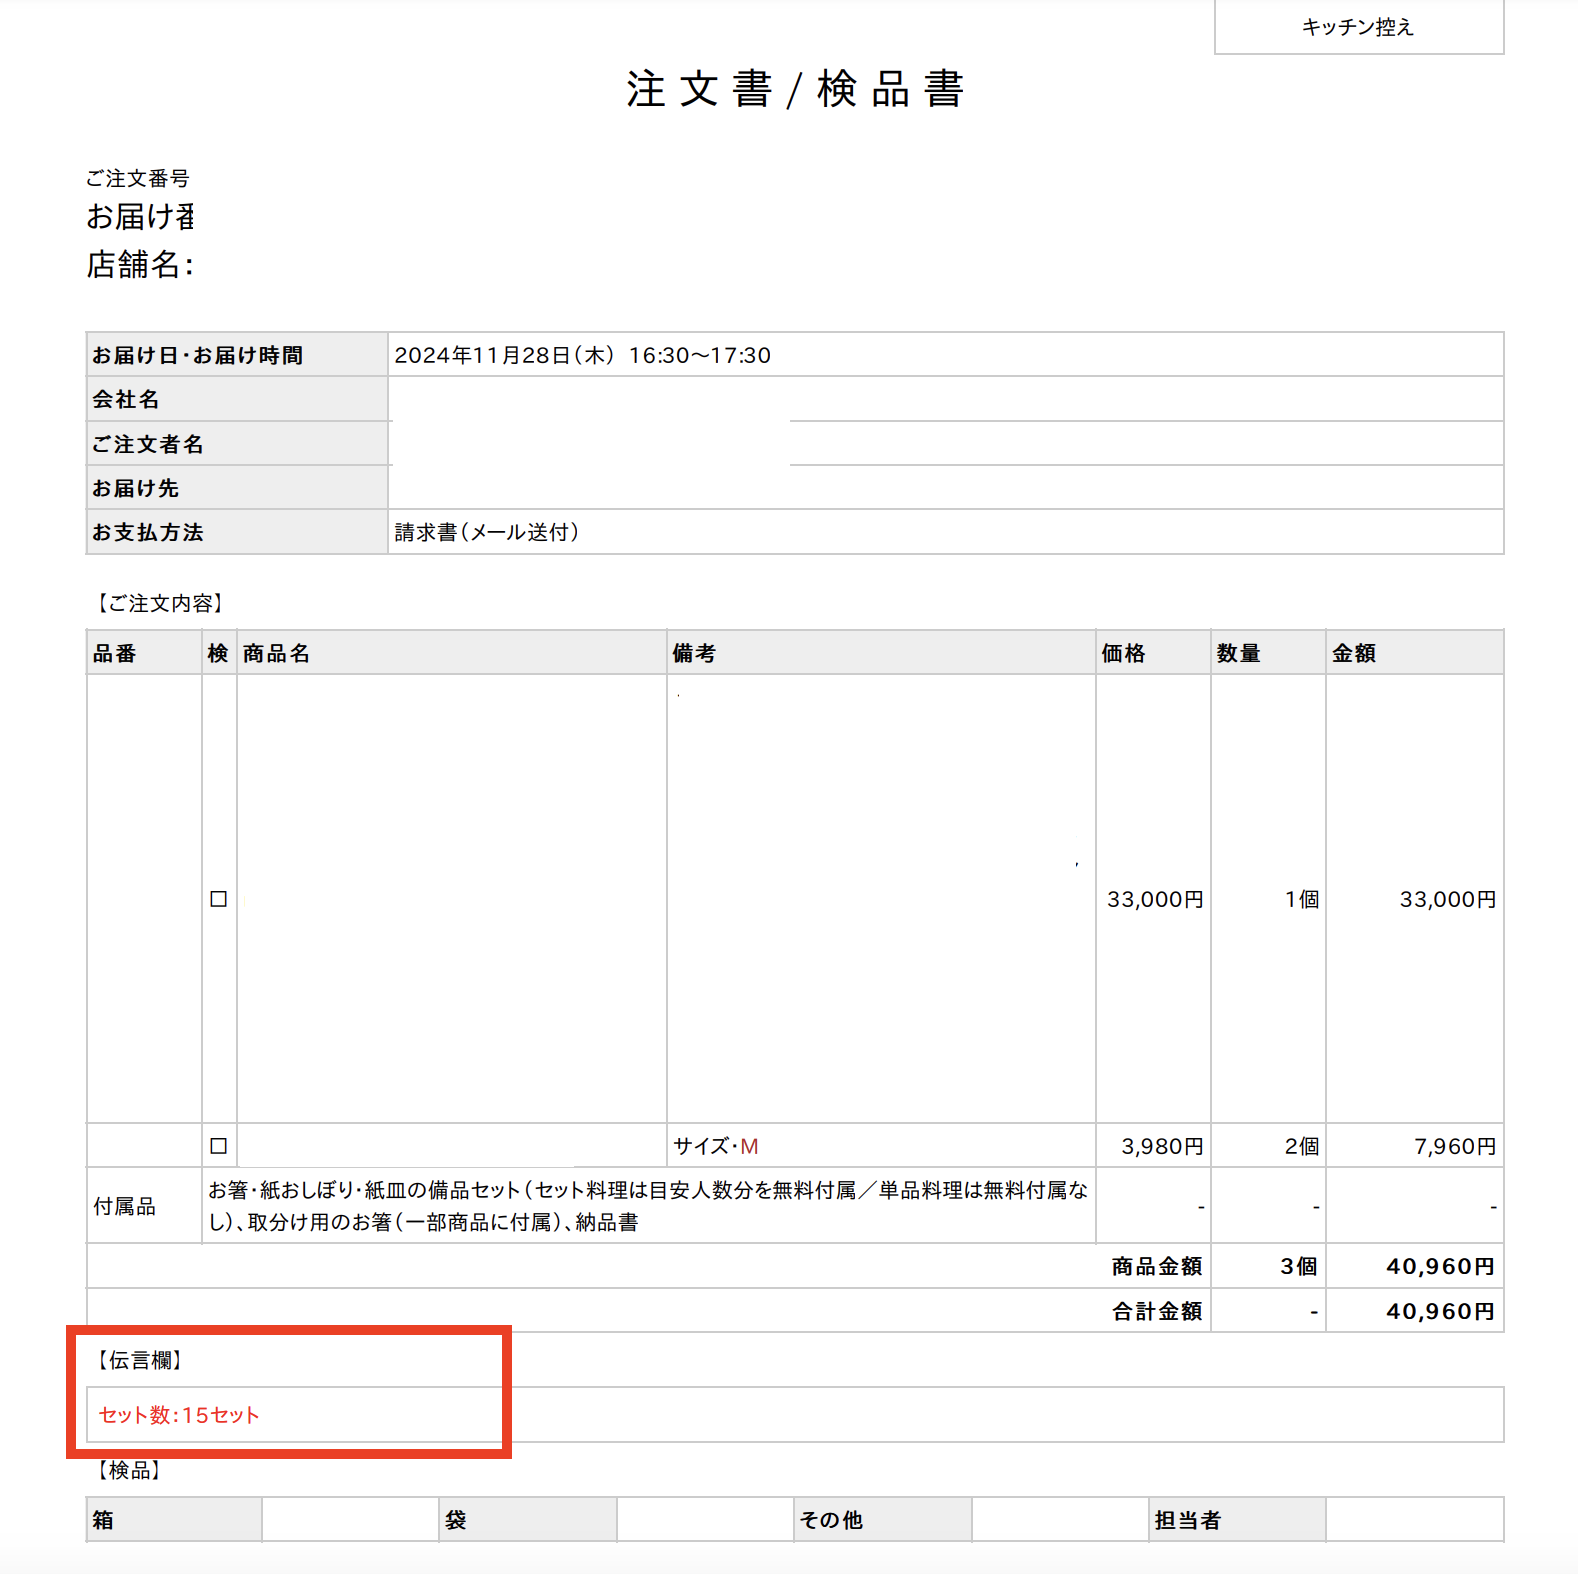Click the 価格 column header
Screen dimensions: 1578x1574
pos(1153,653)
